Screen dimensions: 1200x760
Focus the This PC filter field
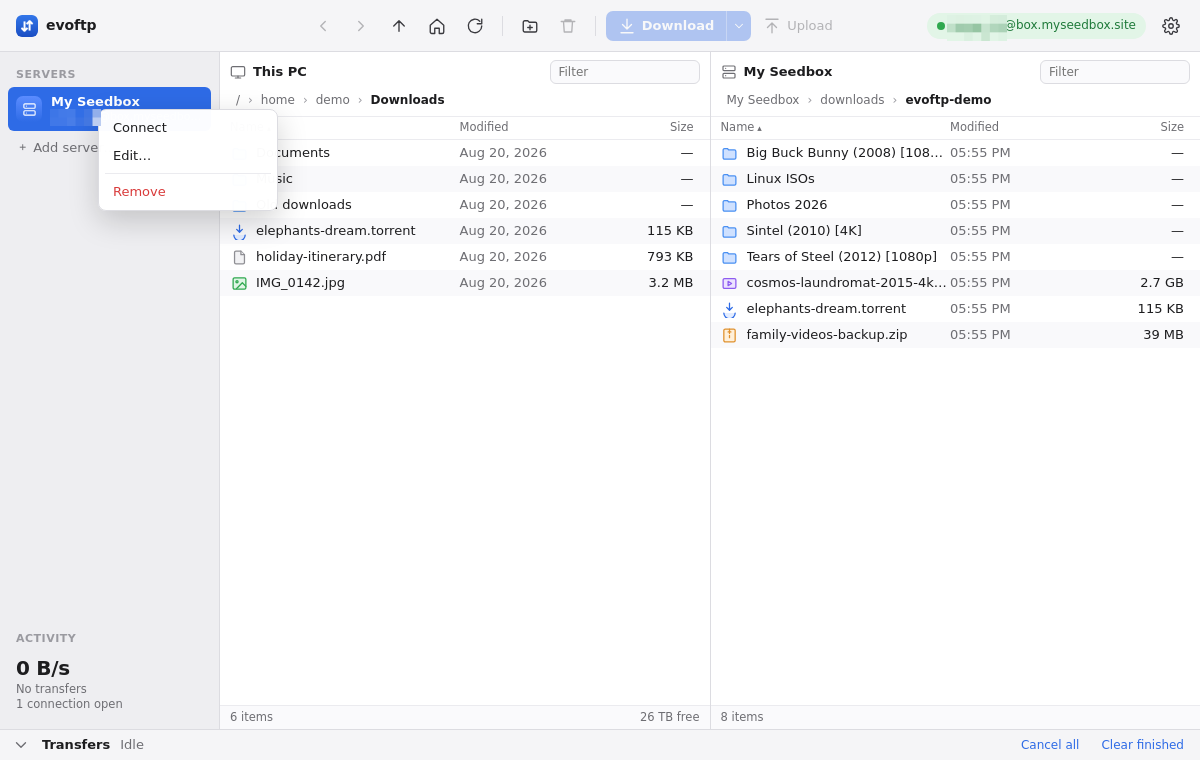(x=624, y=72)
